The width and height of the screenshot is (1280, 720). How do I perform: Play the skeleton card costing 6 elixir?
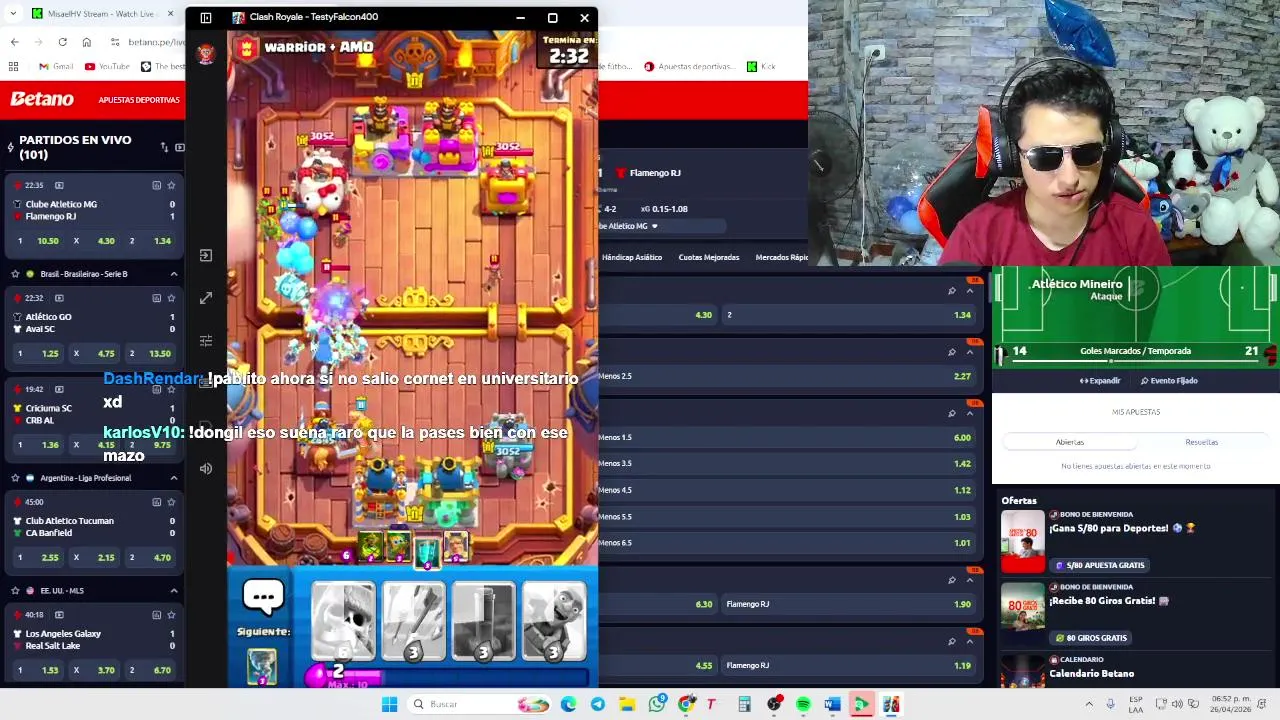(343, 621)
